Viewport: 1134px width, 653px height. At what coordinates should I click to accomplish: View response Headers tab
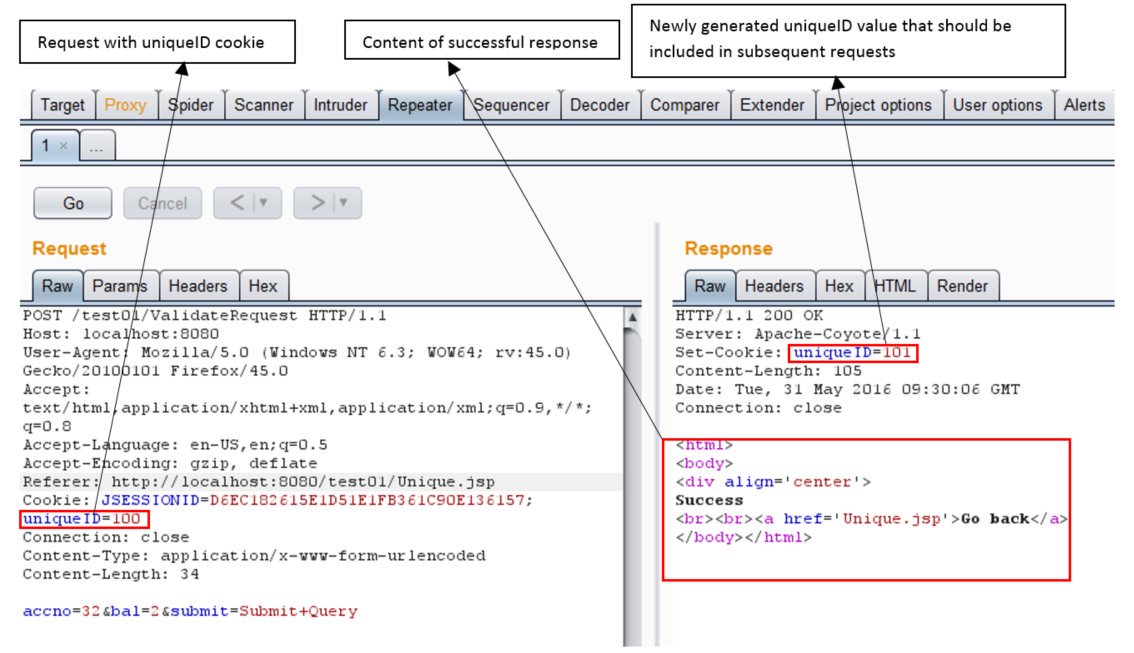[x=774, y=286]
